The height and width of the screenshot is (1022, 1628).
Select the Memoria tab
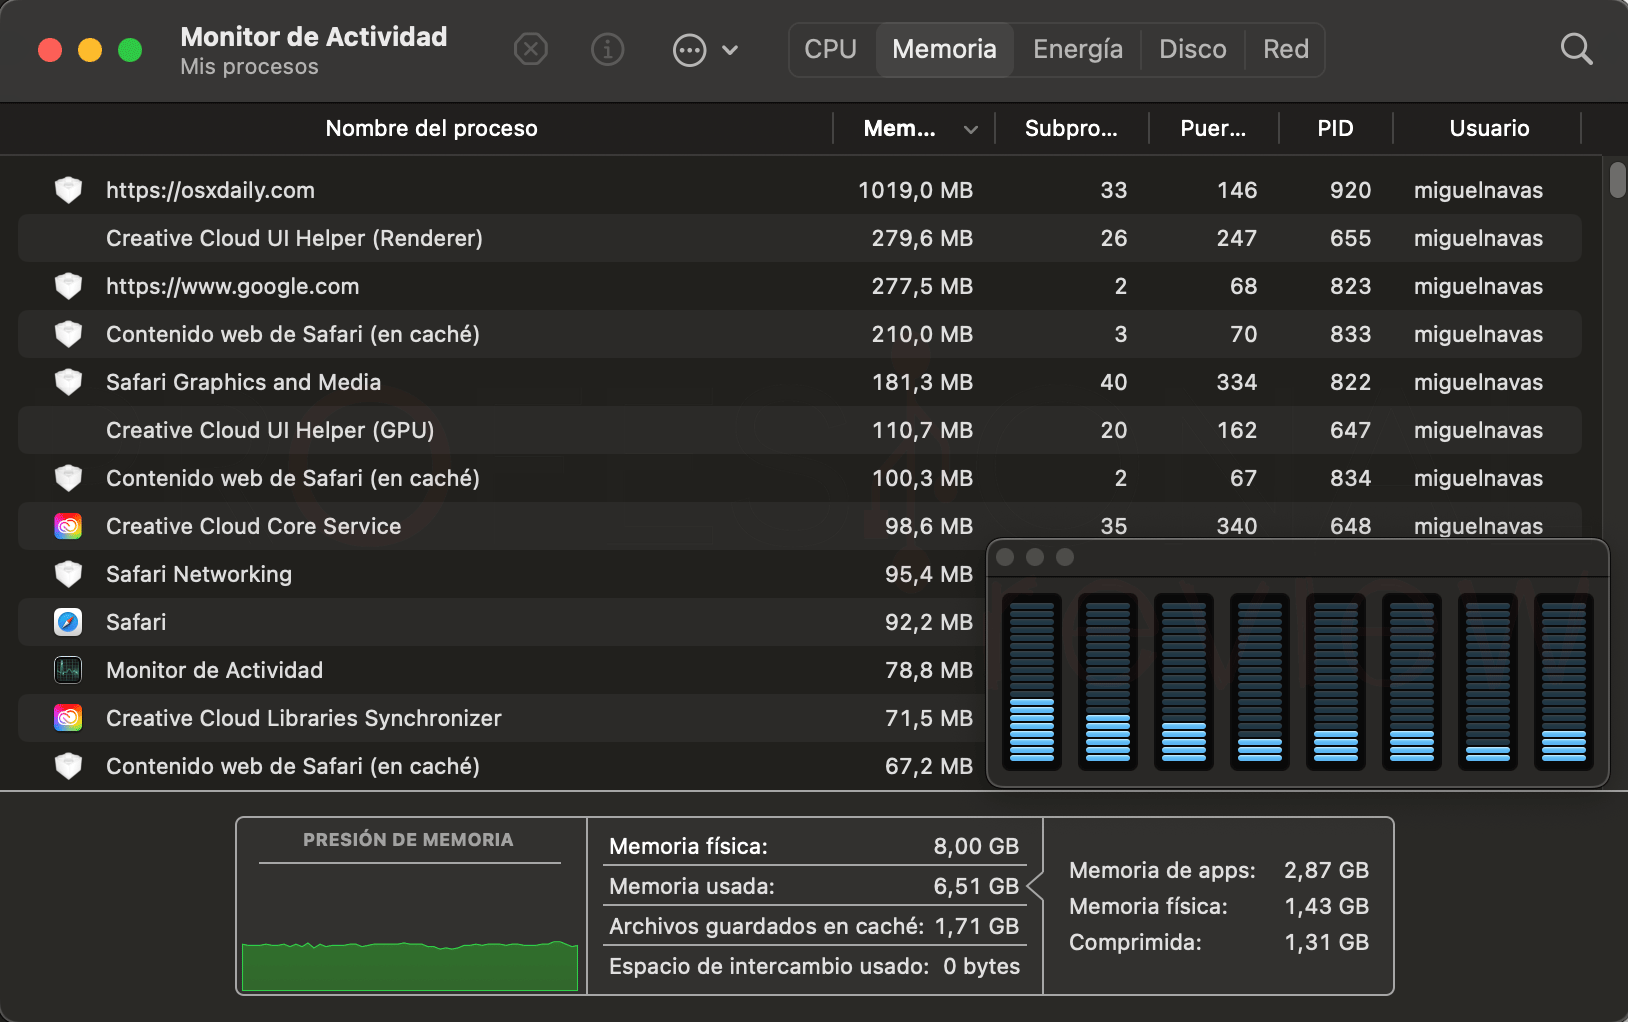pyautogui.click(x=945, y=49)
